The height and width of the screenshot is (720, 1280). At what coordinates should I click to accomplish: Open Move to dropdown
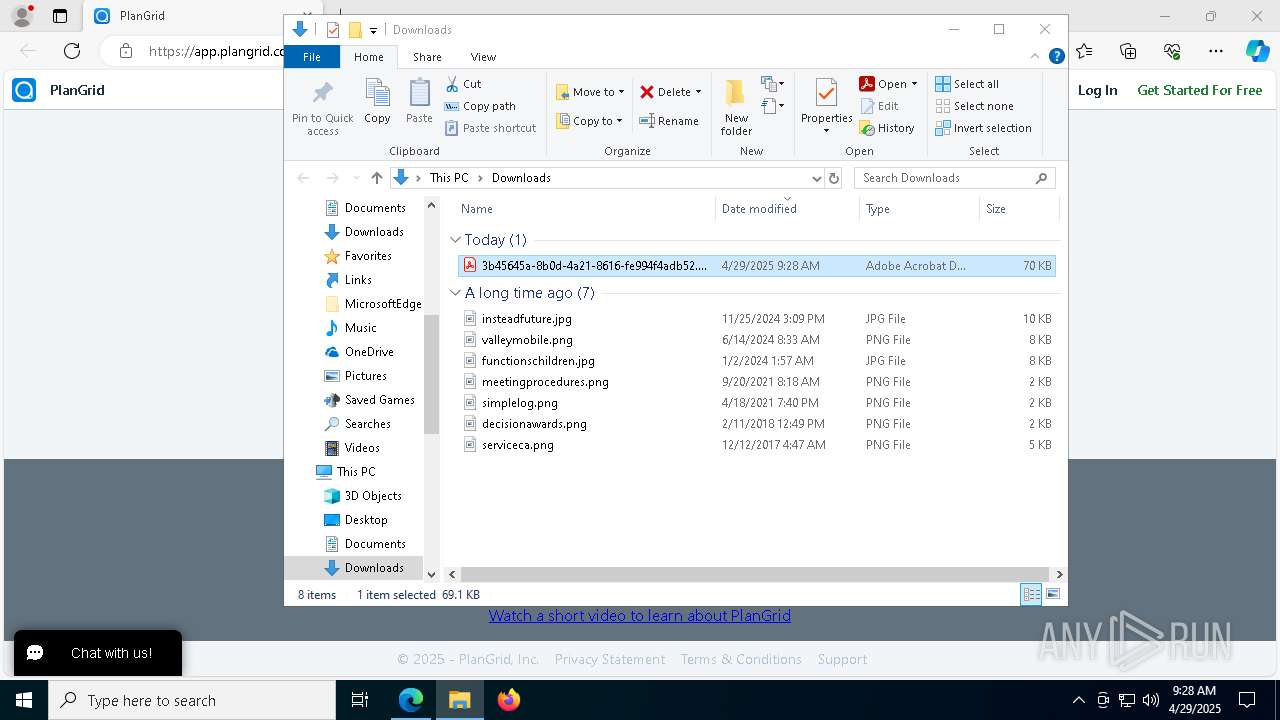pyautogui.click(x=590, y=91)
